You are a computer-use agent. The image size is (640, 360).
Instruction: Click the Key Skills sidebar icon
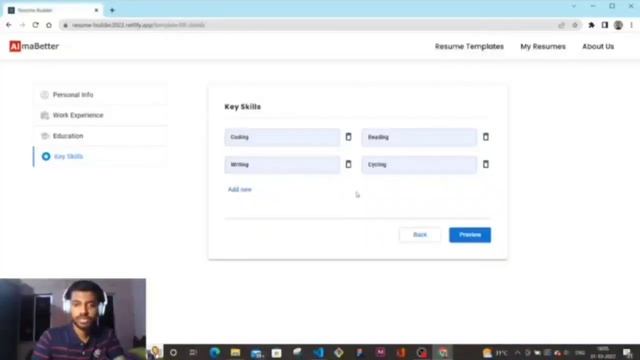coord(46,156)
